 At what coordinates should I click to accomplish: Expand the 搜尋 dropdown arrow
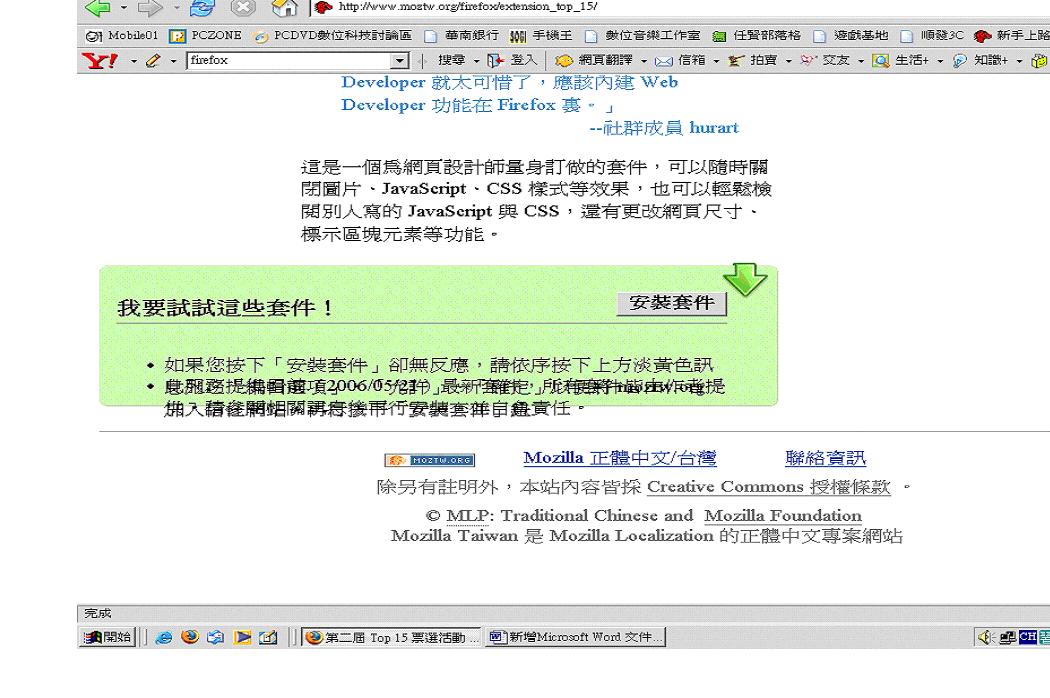click(476, 61)
